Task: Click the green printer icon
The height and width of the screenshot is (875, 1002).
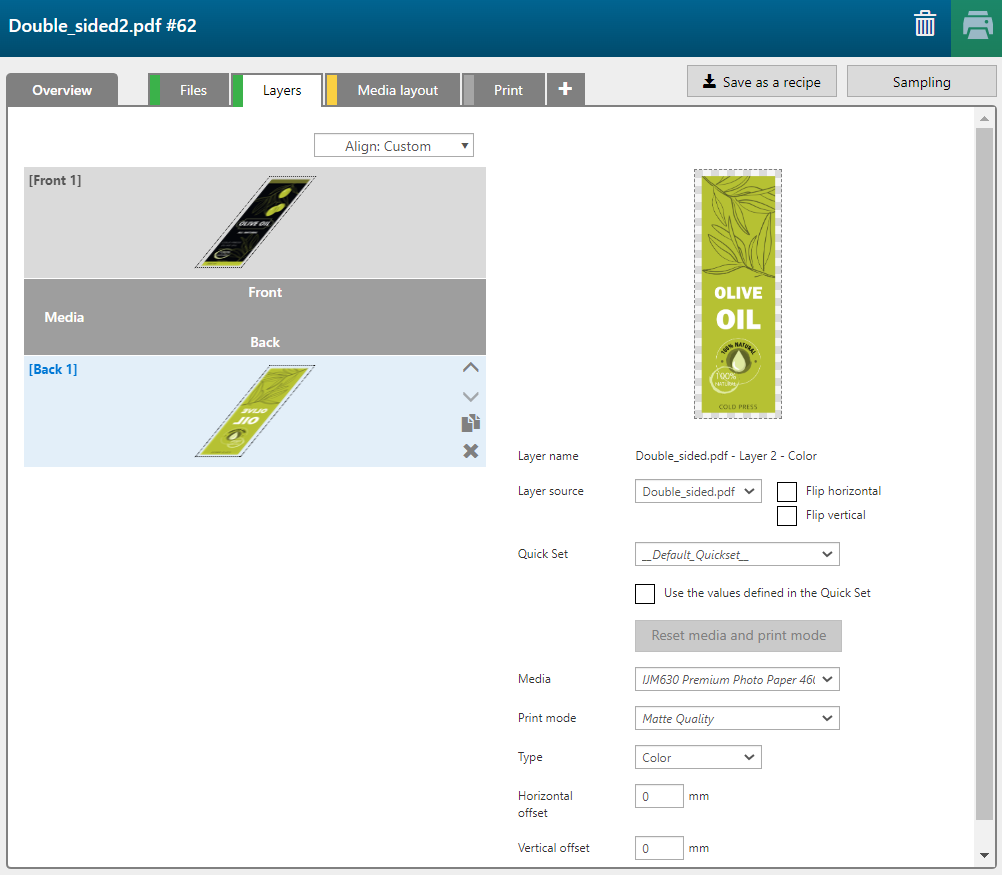Action: pos(976,27)
